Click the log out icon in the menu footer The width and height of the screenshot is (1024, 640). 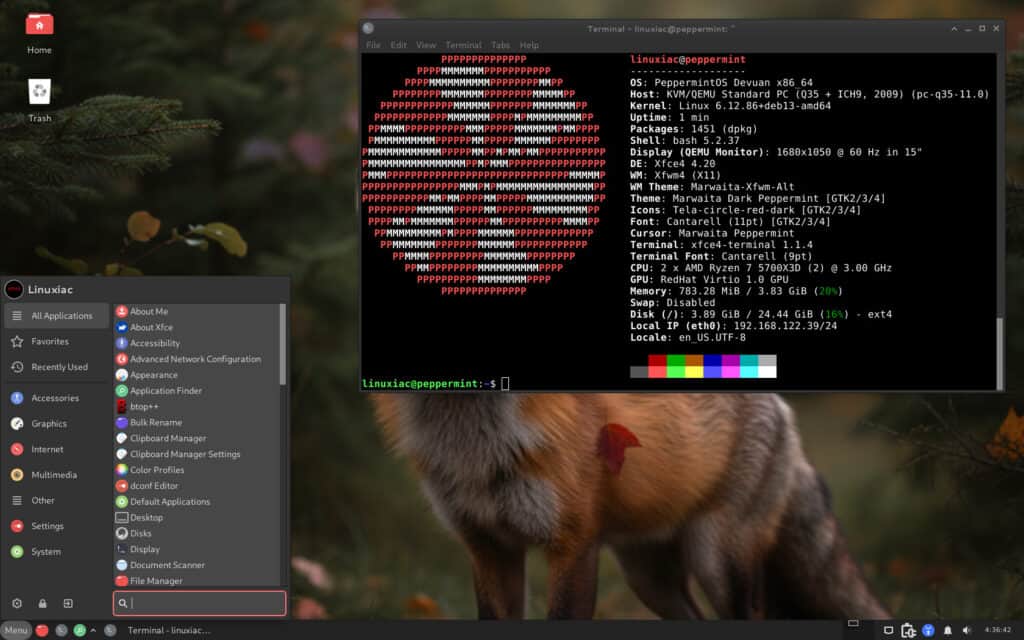pyautogui.click(x=68, y=603)
